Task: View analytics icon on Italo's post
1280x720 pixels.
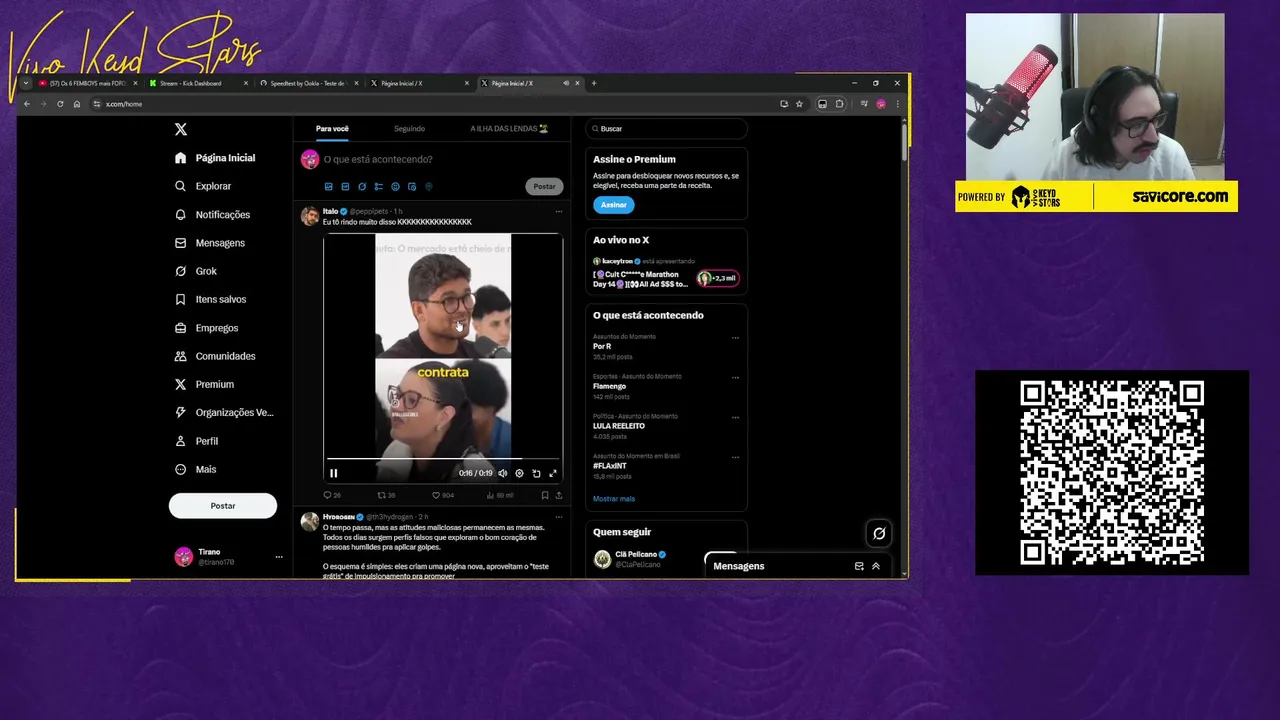Action: click(490, 495)
